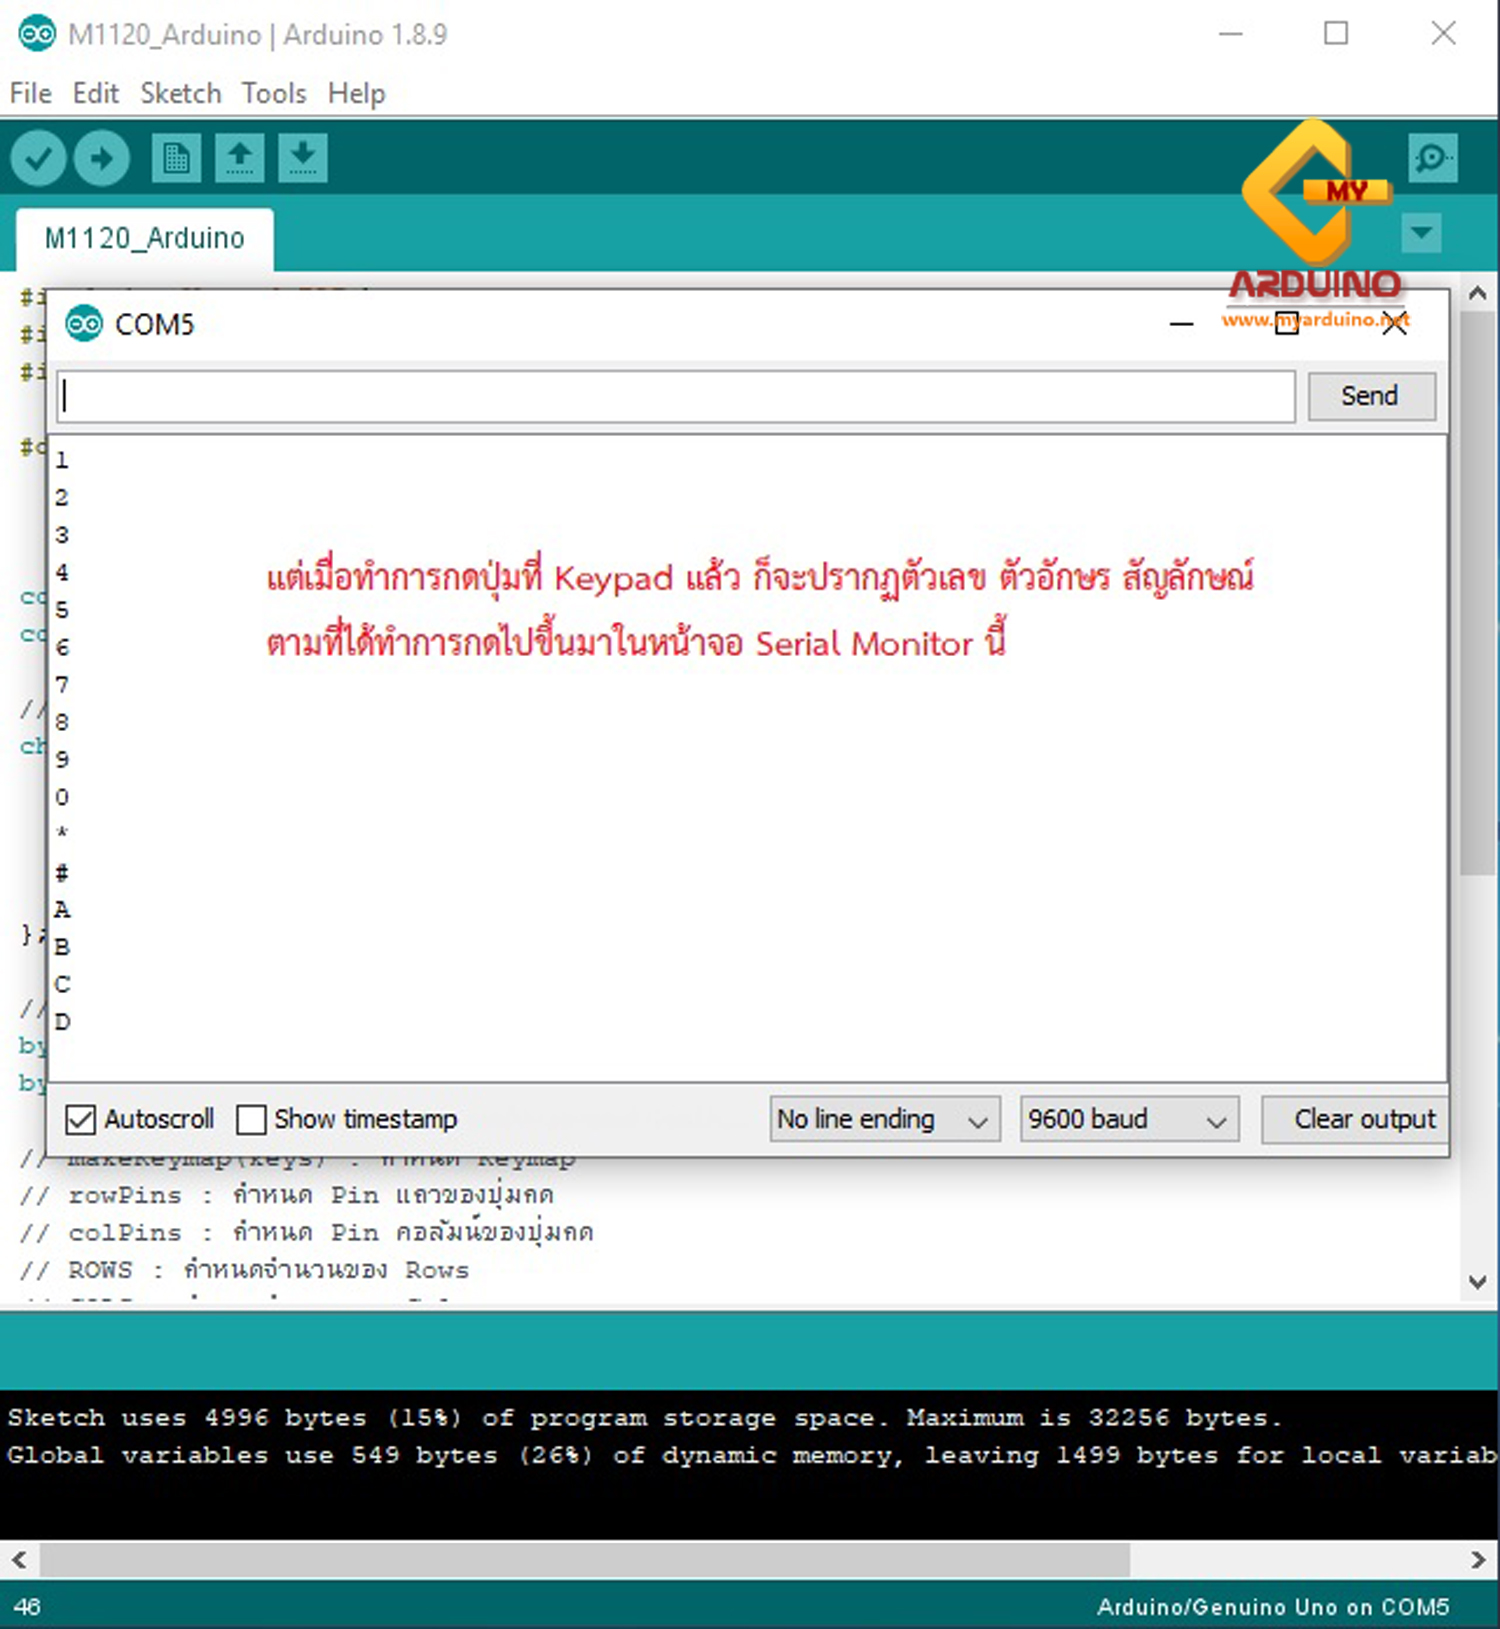Click the Arduino logo in COM5 title bar
The image size is (1500, 1629).
84,324
